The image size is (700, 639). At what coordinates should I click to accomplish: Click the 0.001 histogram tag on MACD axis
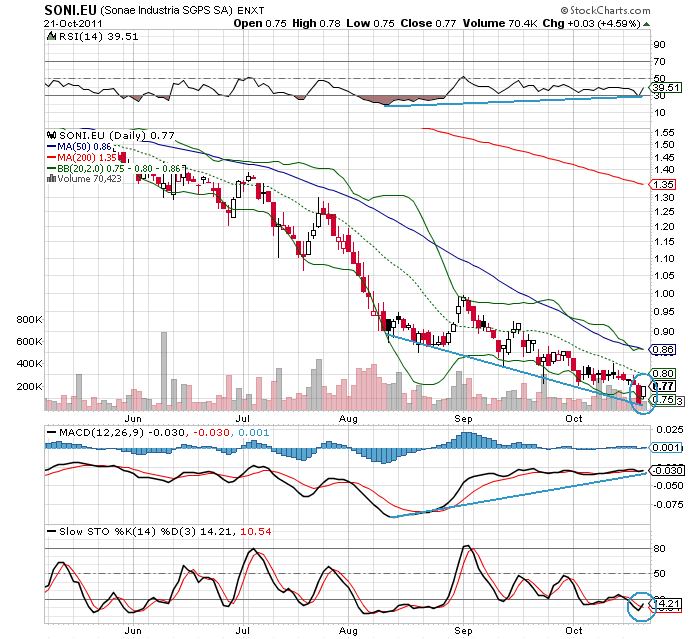[x=666, y=447]
